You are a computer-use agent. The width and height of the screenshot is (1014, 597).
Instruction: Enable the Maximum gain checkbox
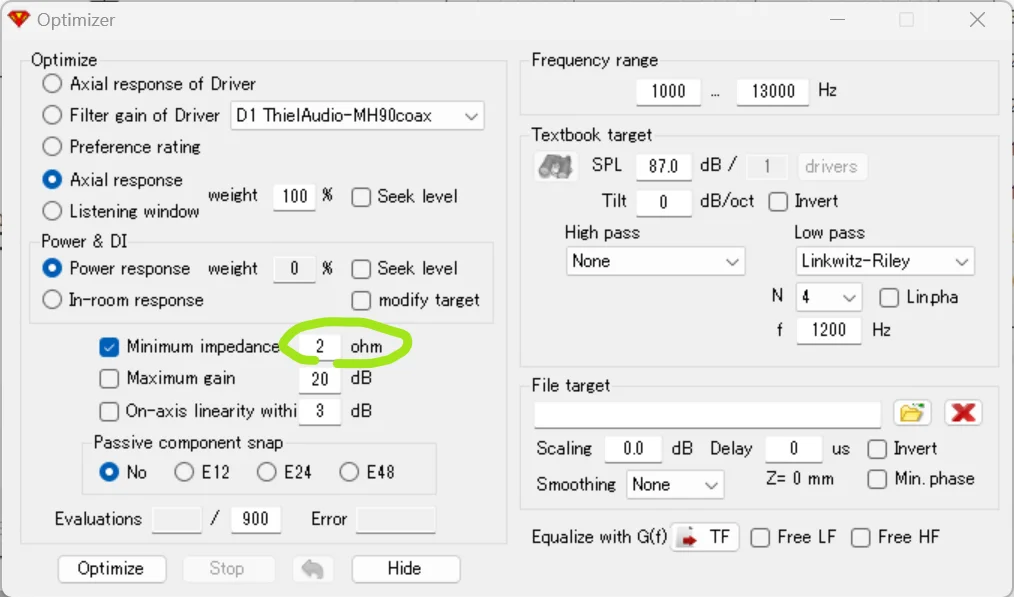(x=110, y=379)
